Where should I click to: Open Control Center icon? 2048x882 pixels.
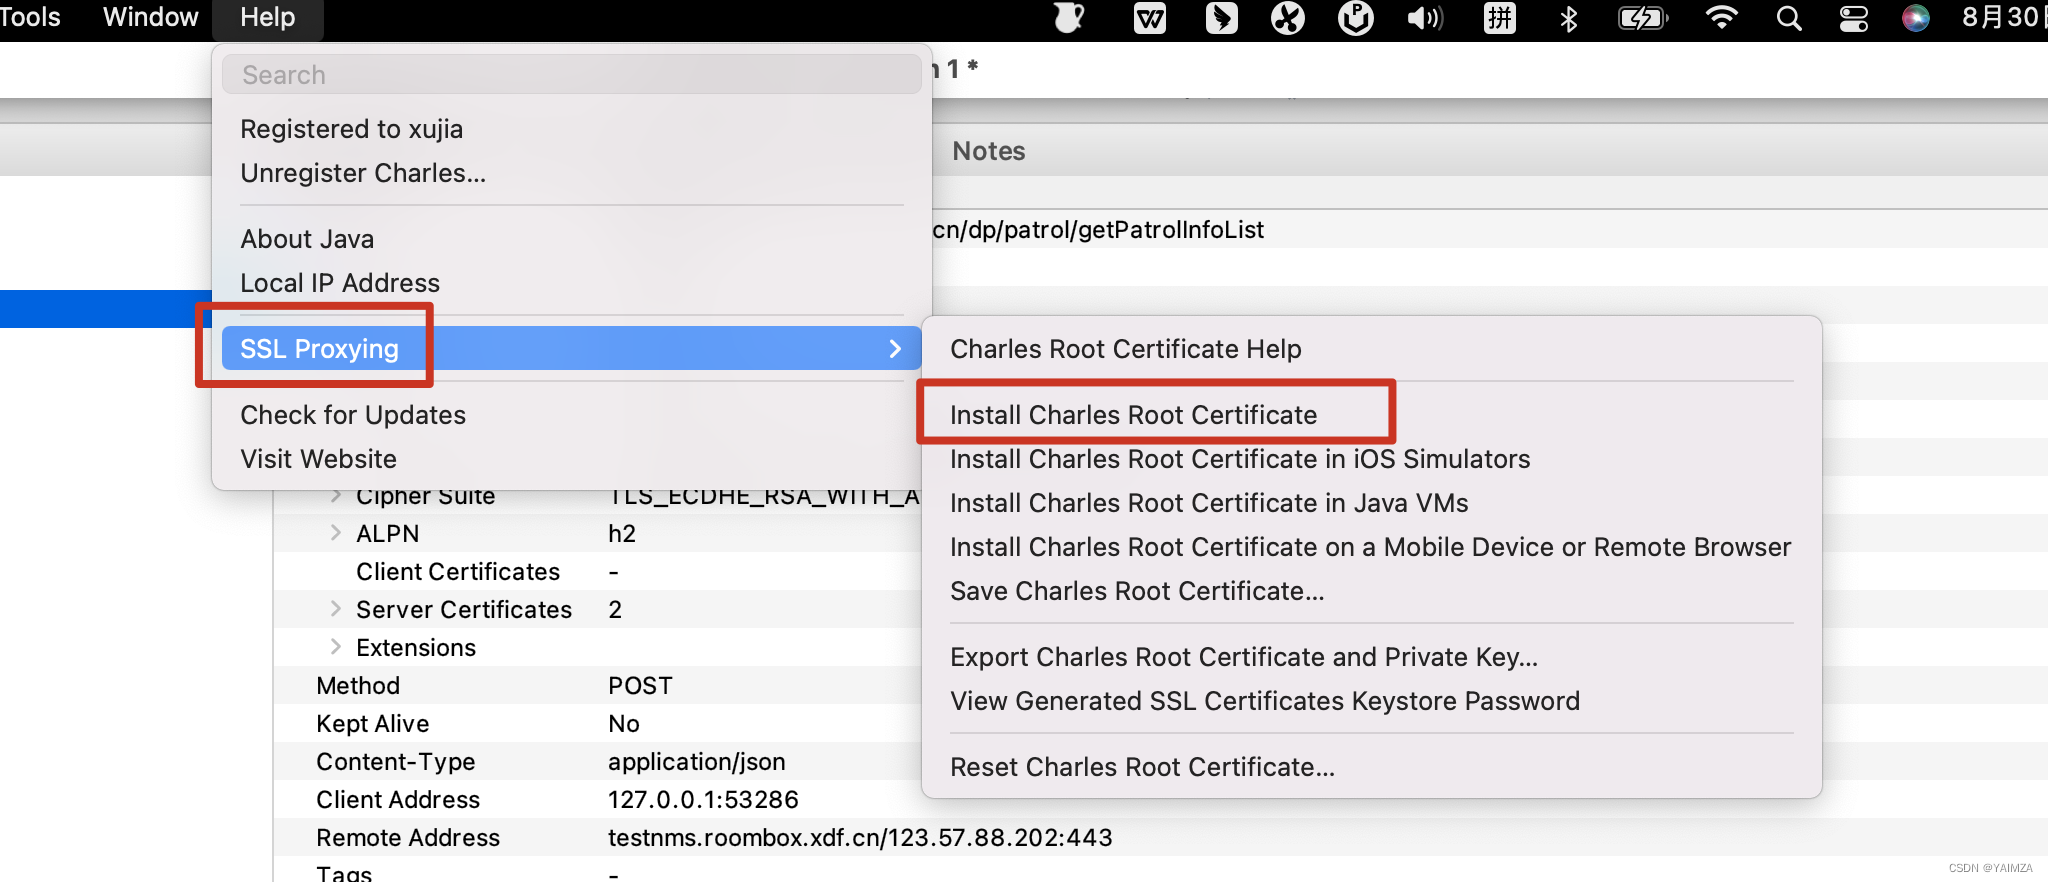pyautogui.click(x=1854, y=18)
